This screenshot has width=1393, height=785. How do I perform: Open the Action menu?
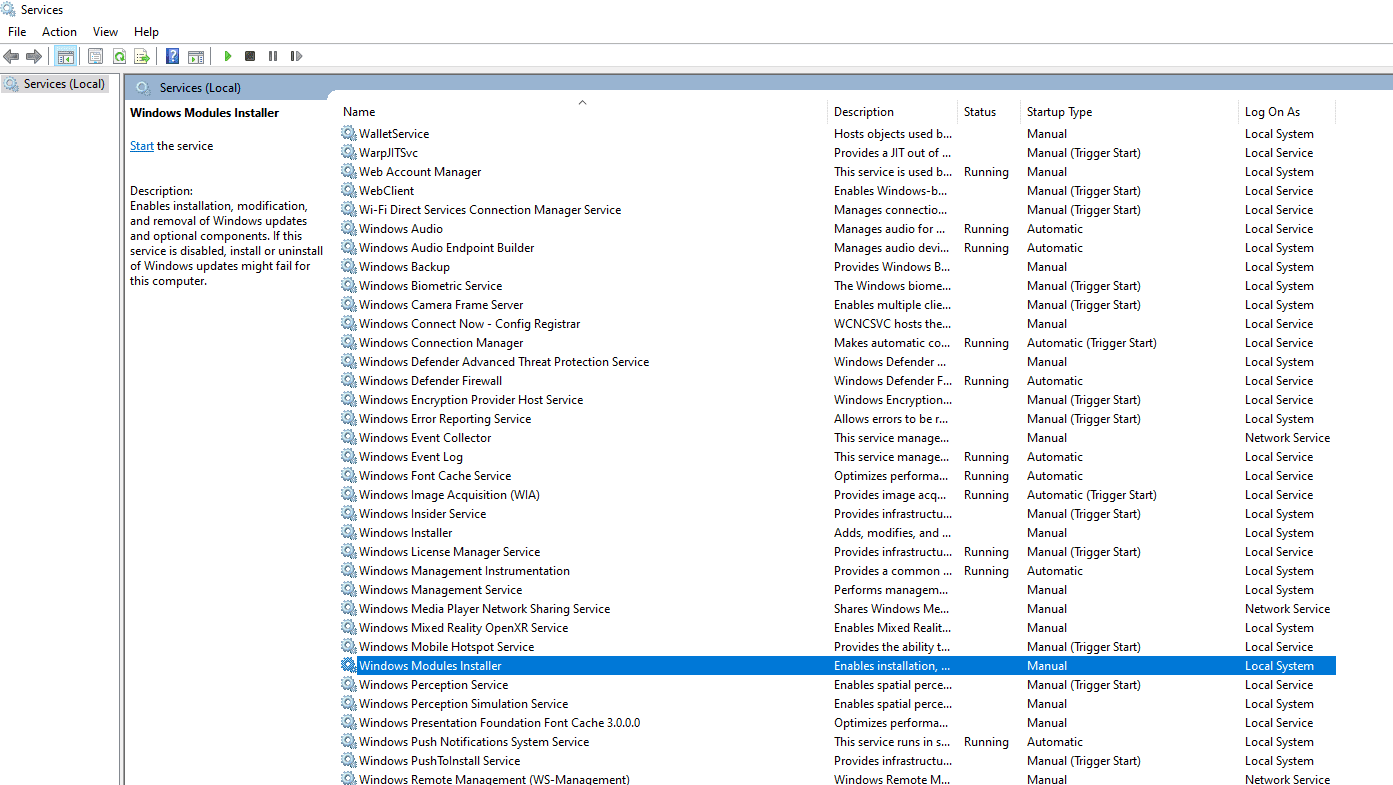(59, 32)
